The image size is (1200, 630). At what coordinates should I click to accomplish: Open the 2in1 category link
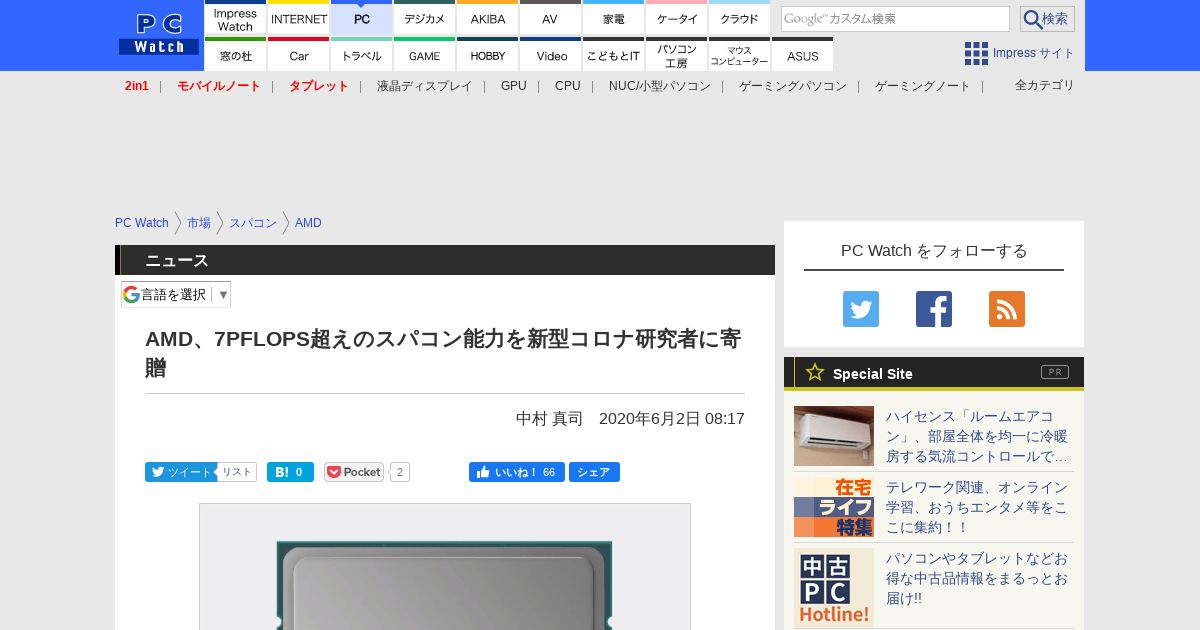[x=136, y=86]
